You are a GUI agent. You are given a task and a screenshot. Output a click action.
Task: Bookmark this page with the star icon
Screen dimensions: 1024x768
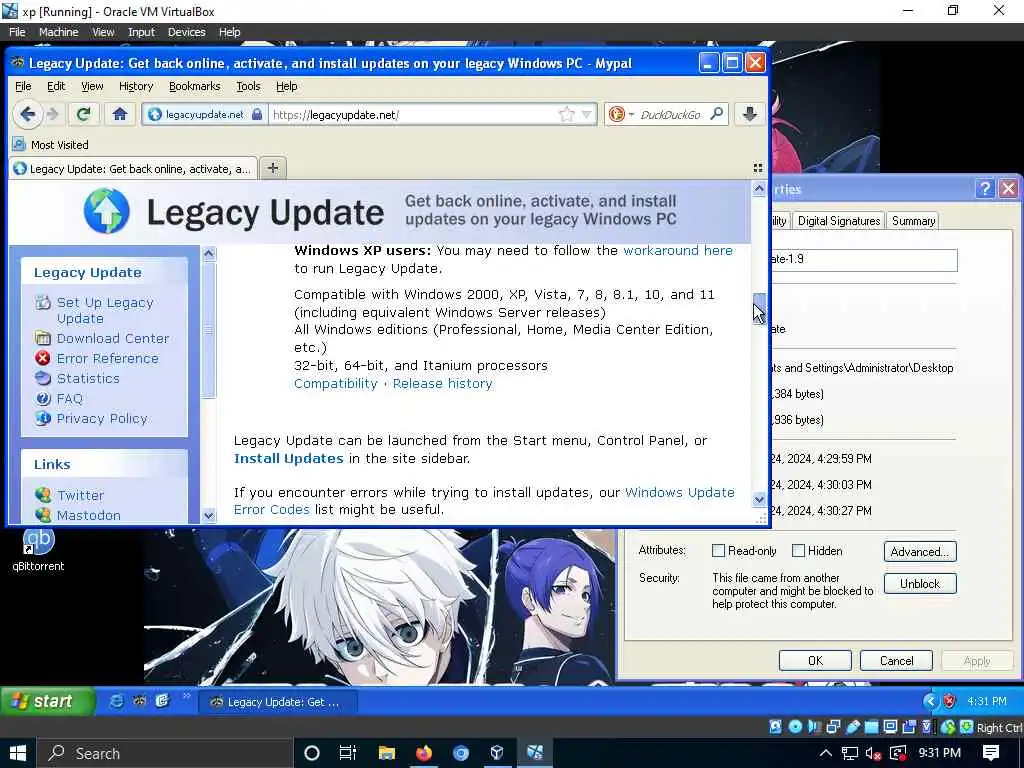566,114
